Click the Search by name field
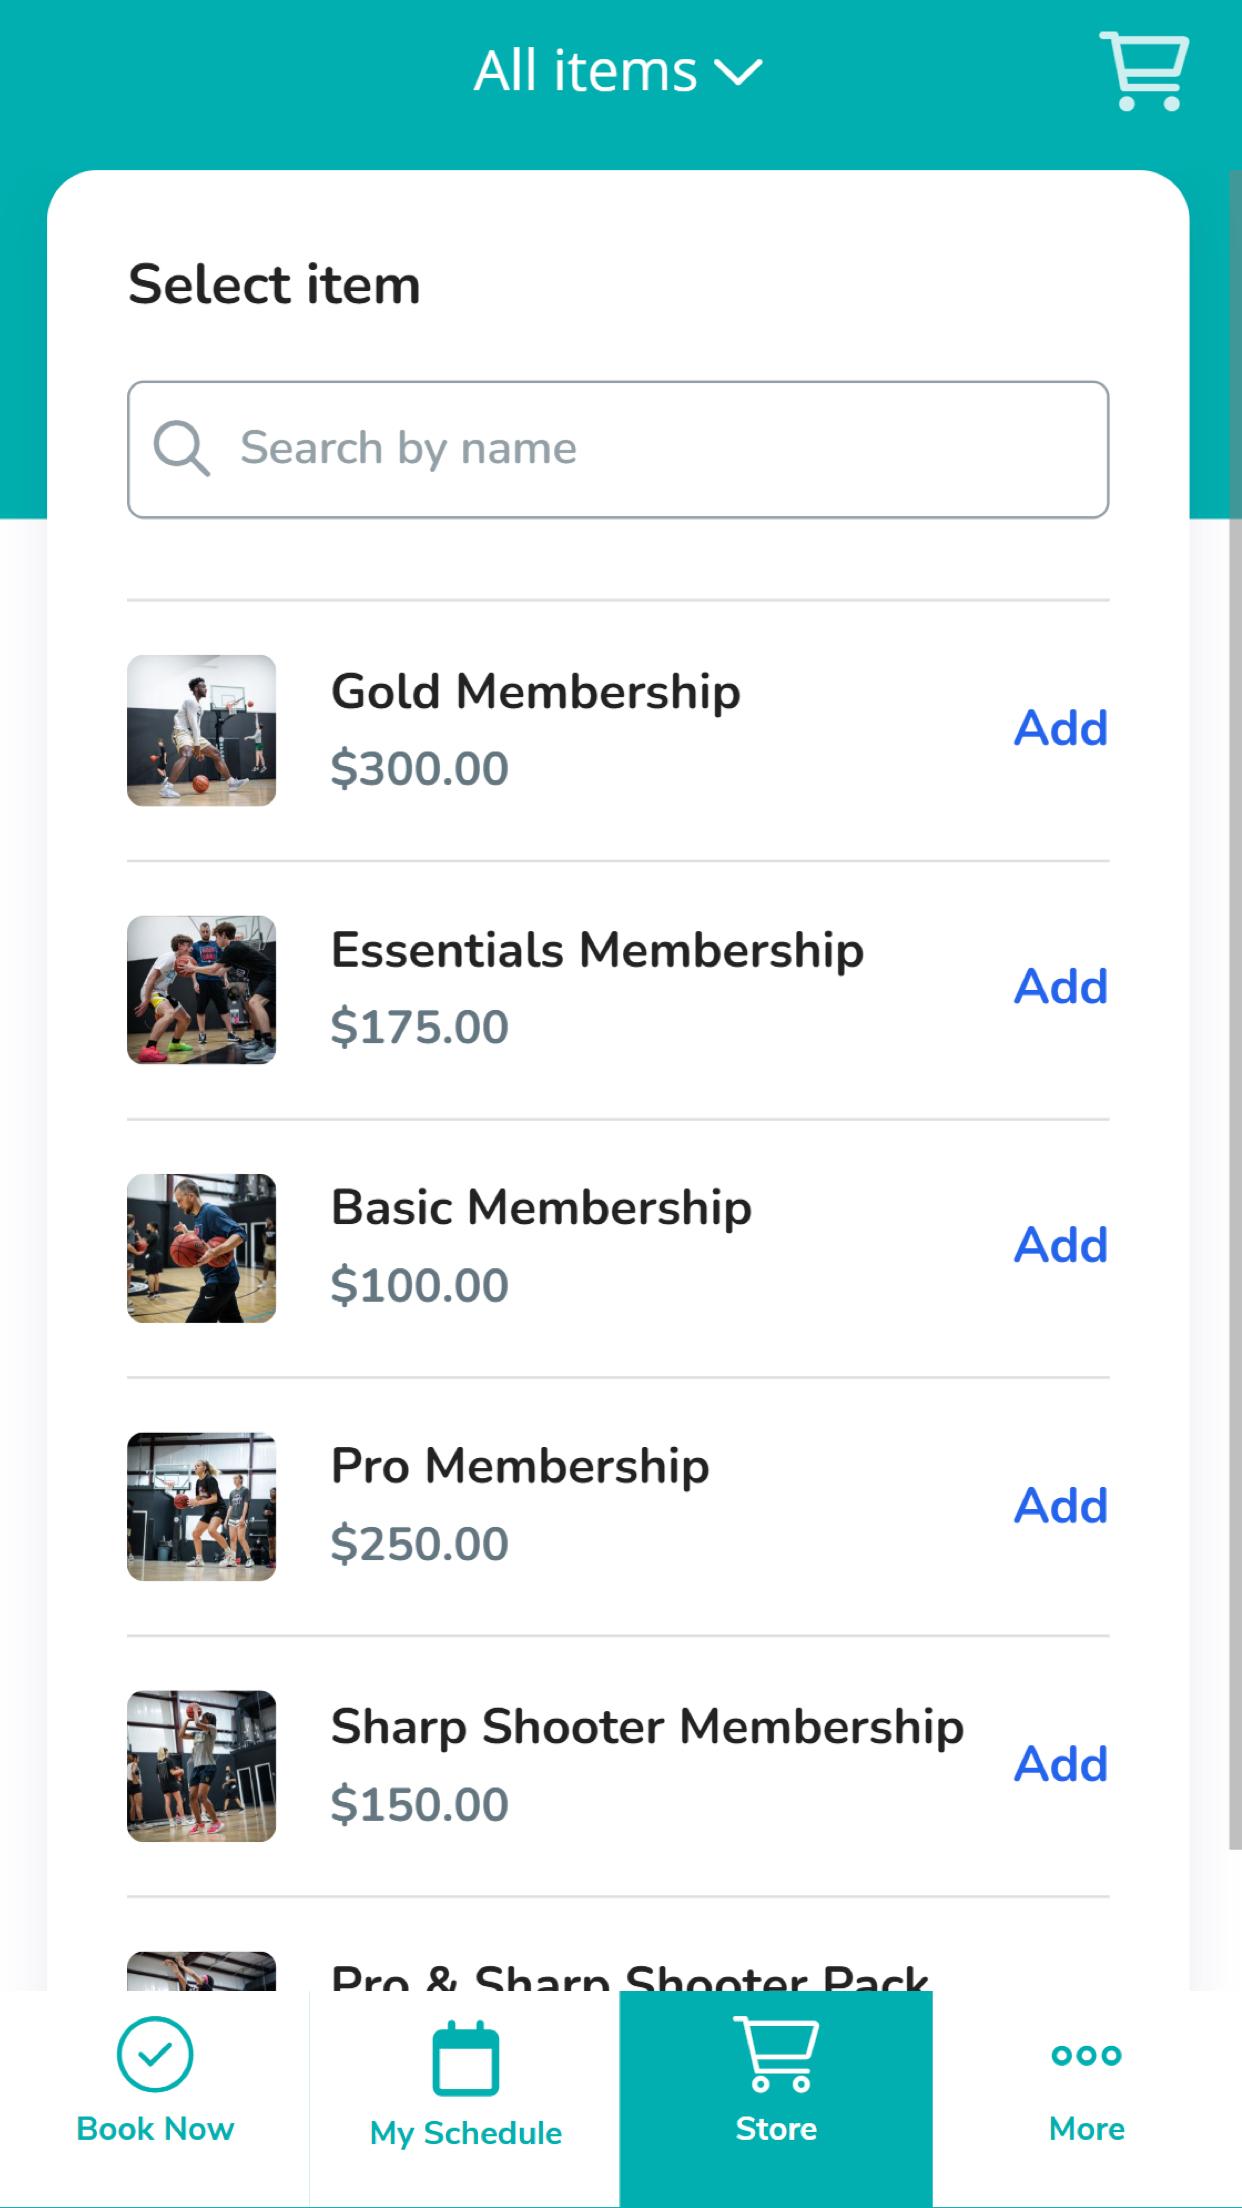The width and height of the screenshot is (1242, 2208). [618, 449]
